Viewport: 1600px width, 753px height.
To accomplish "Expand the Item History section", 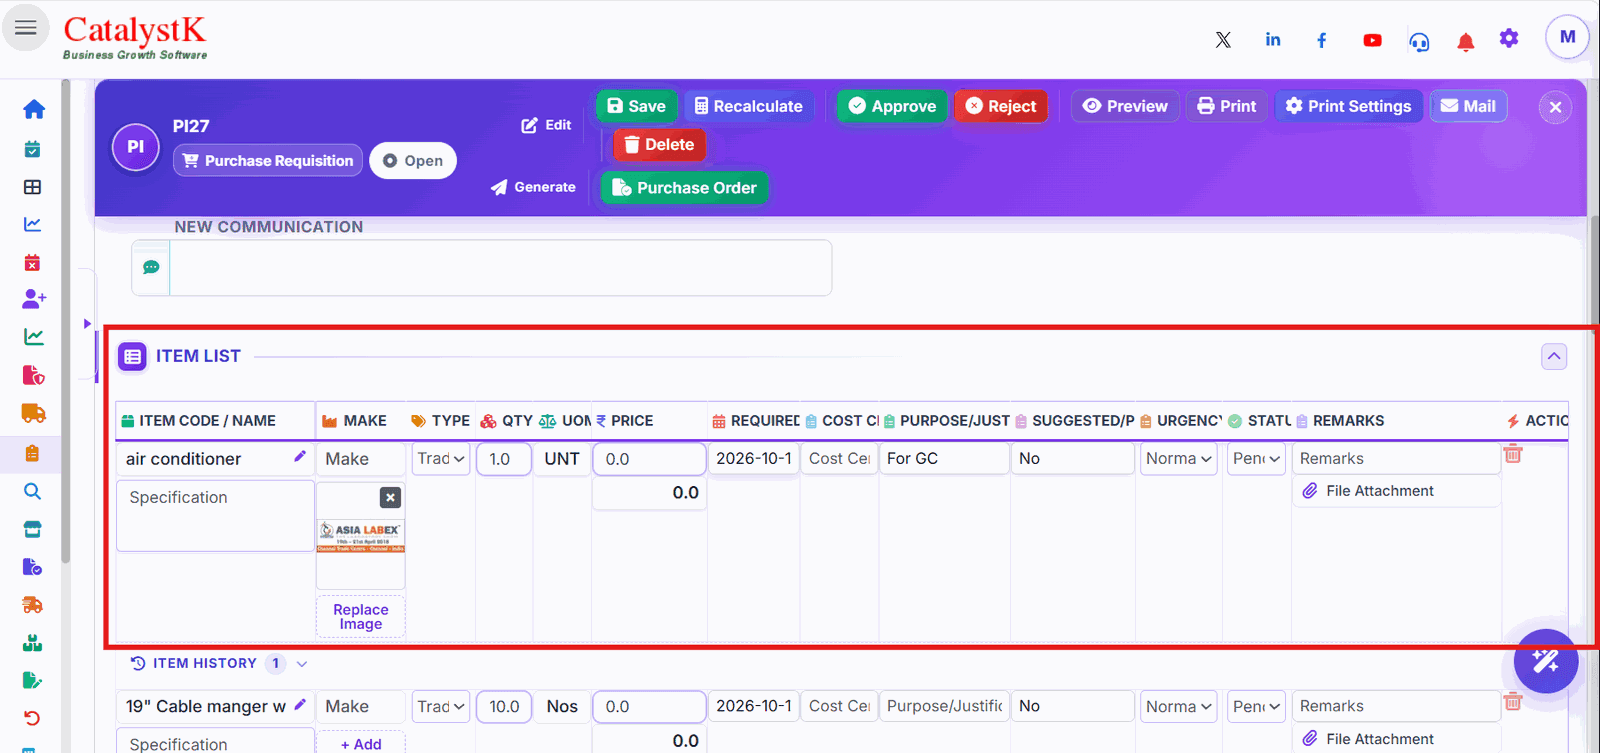I will [x=301, y=663].
